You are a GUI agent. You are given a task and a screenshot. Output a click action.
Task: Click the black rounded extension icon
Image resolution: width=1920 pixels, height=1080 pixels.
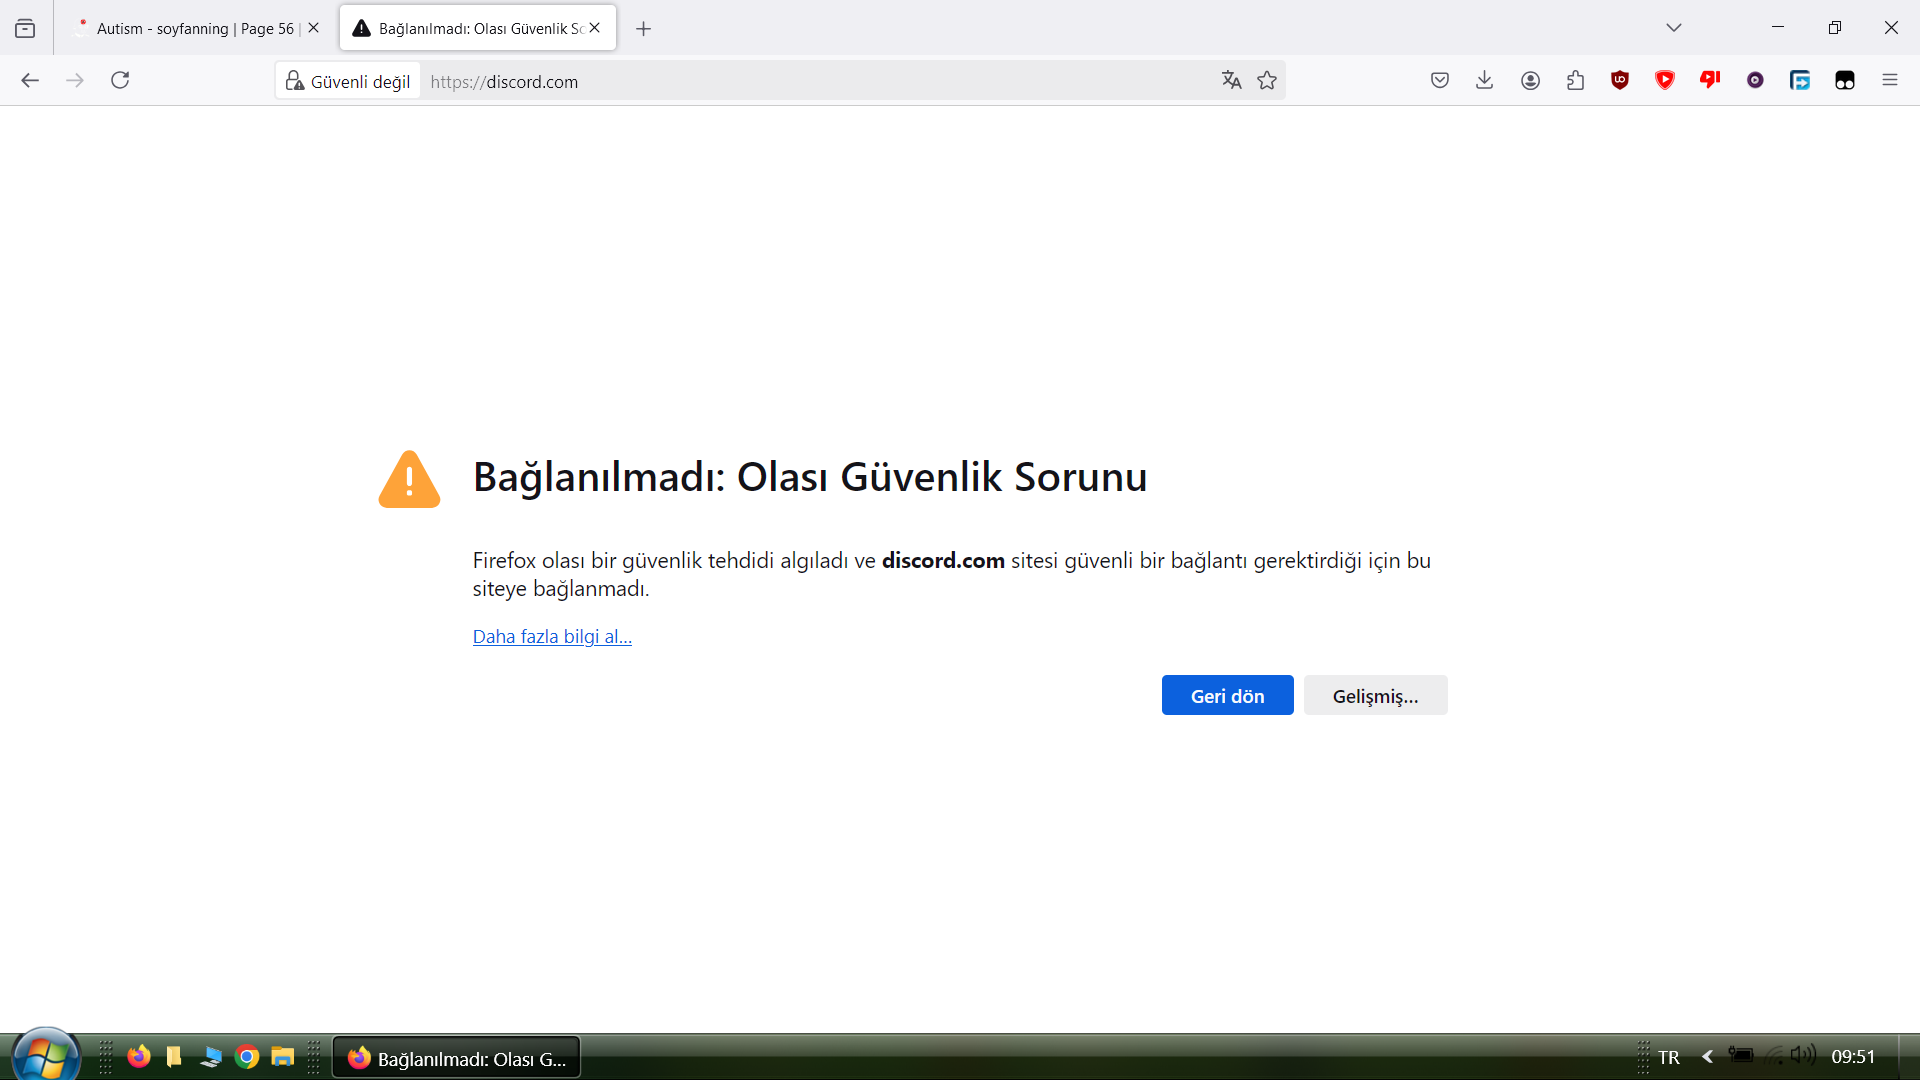1845,80
